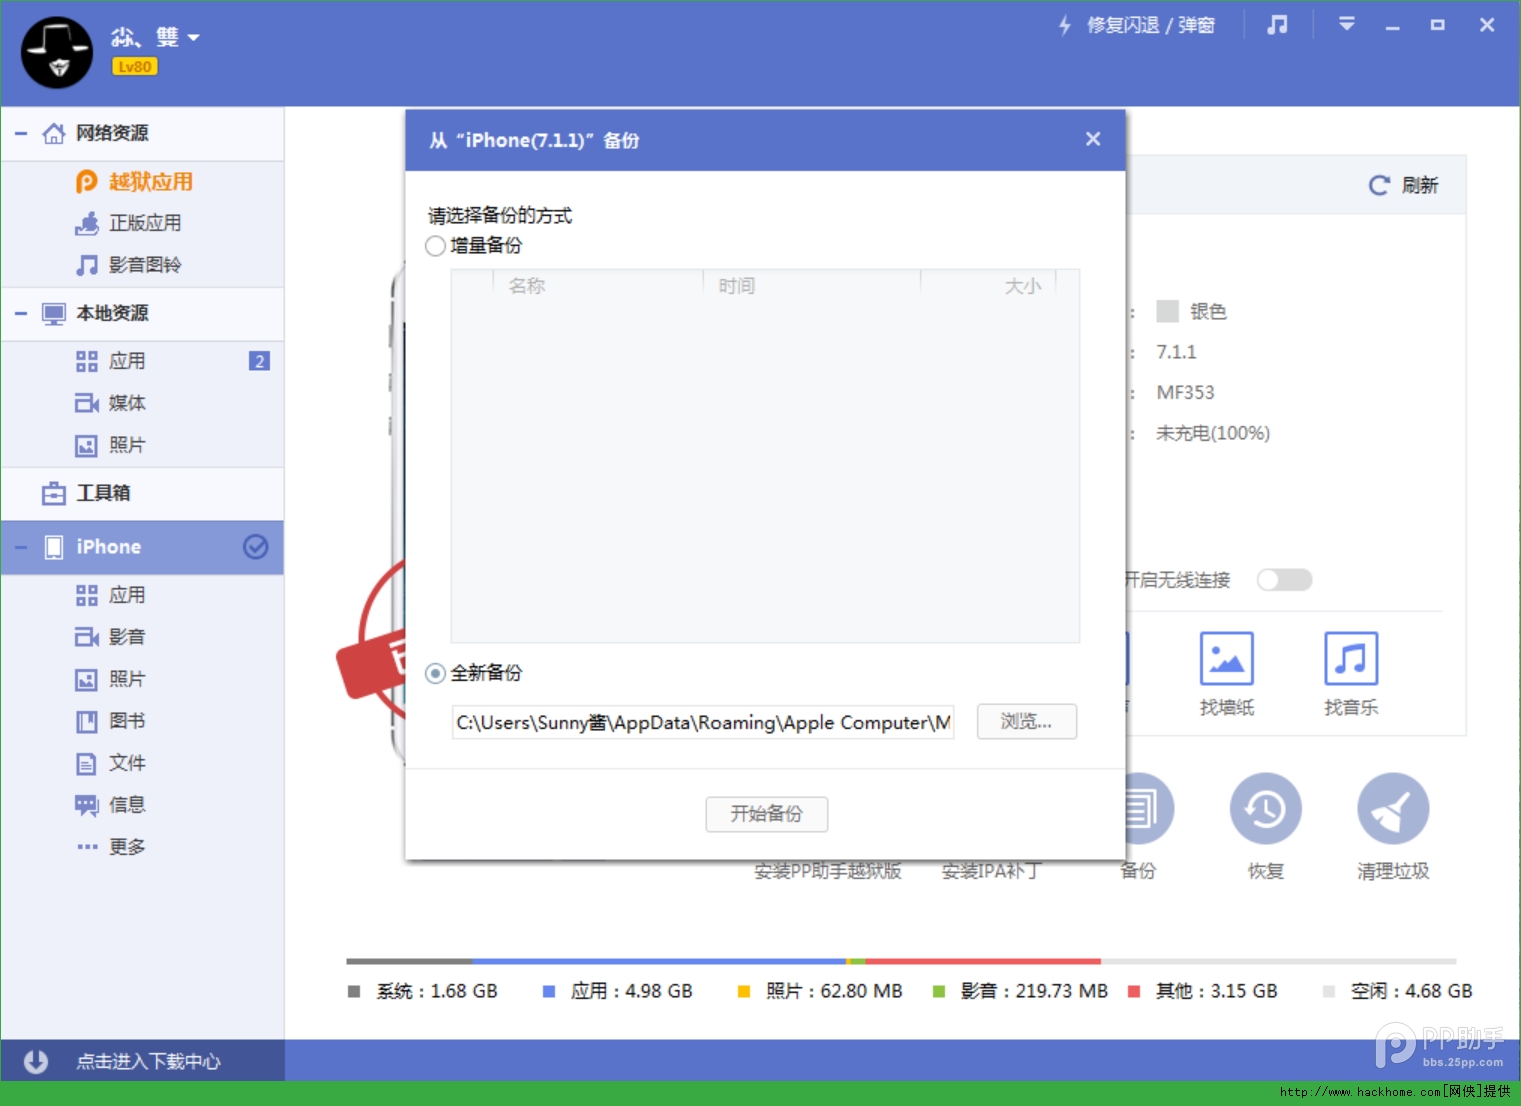Viewport: 1521px width, 1106px height.
Task: Open 越狱应用 in the sidebar
Action: [x=150, y=182]
